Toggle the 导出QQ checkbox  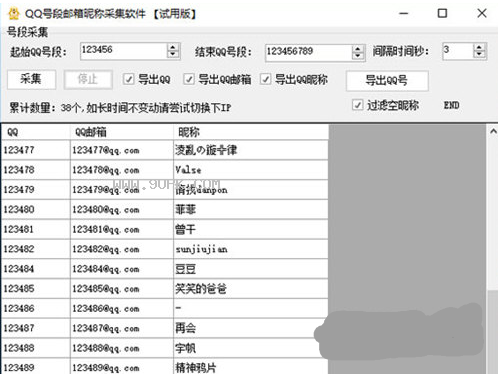[x=129, y=79]
